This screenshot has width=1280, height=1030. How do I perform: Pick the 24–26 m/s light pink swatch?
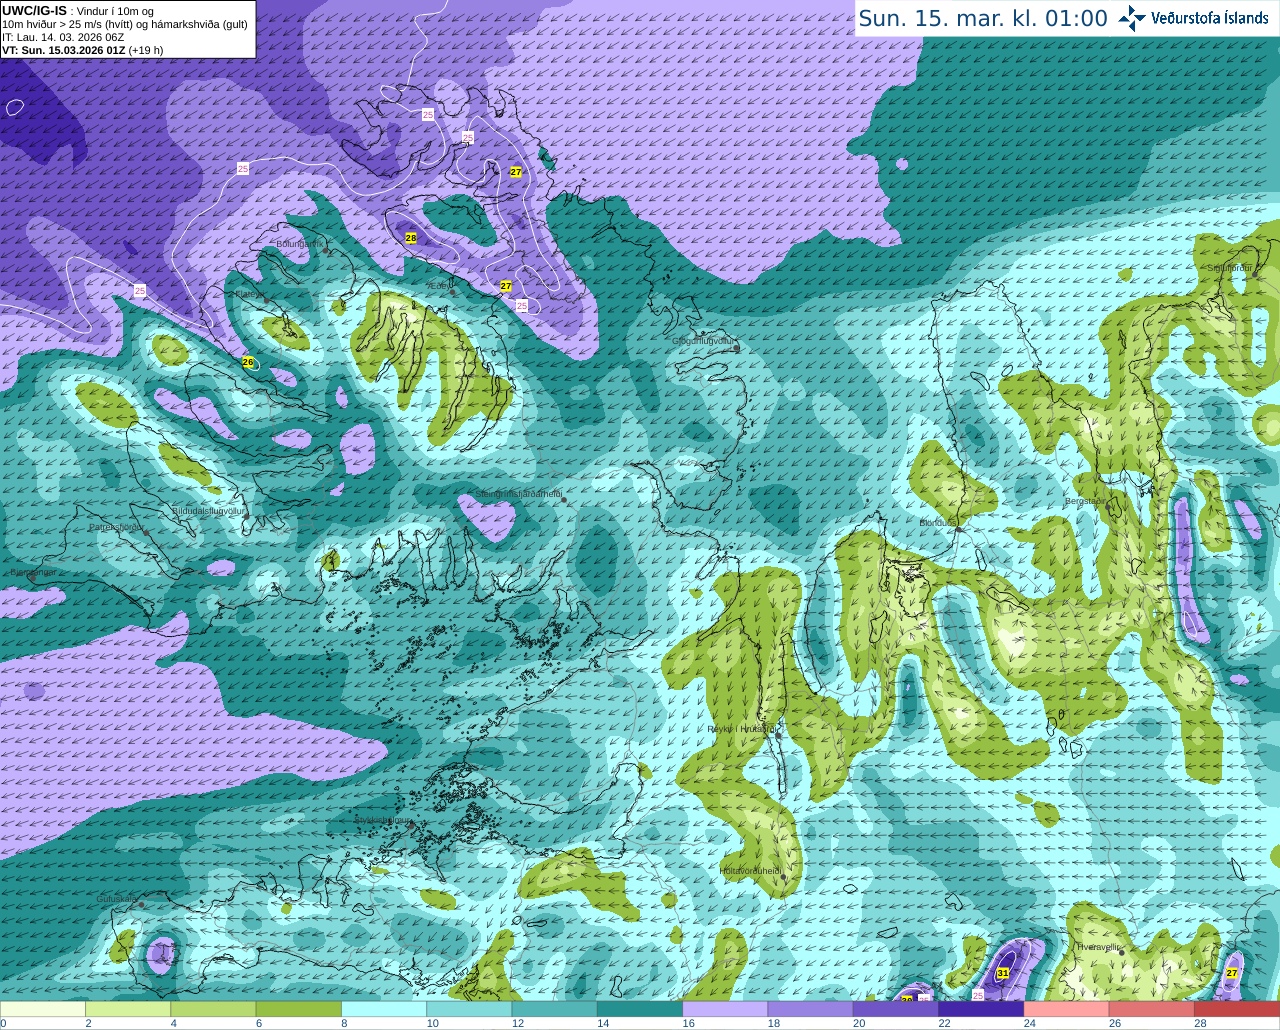coord(1067,1009)
